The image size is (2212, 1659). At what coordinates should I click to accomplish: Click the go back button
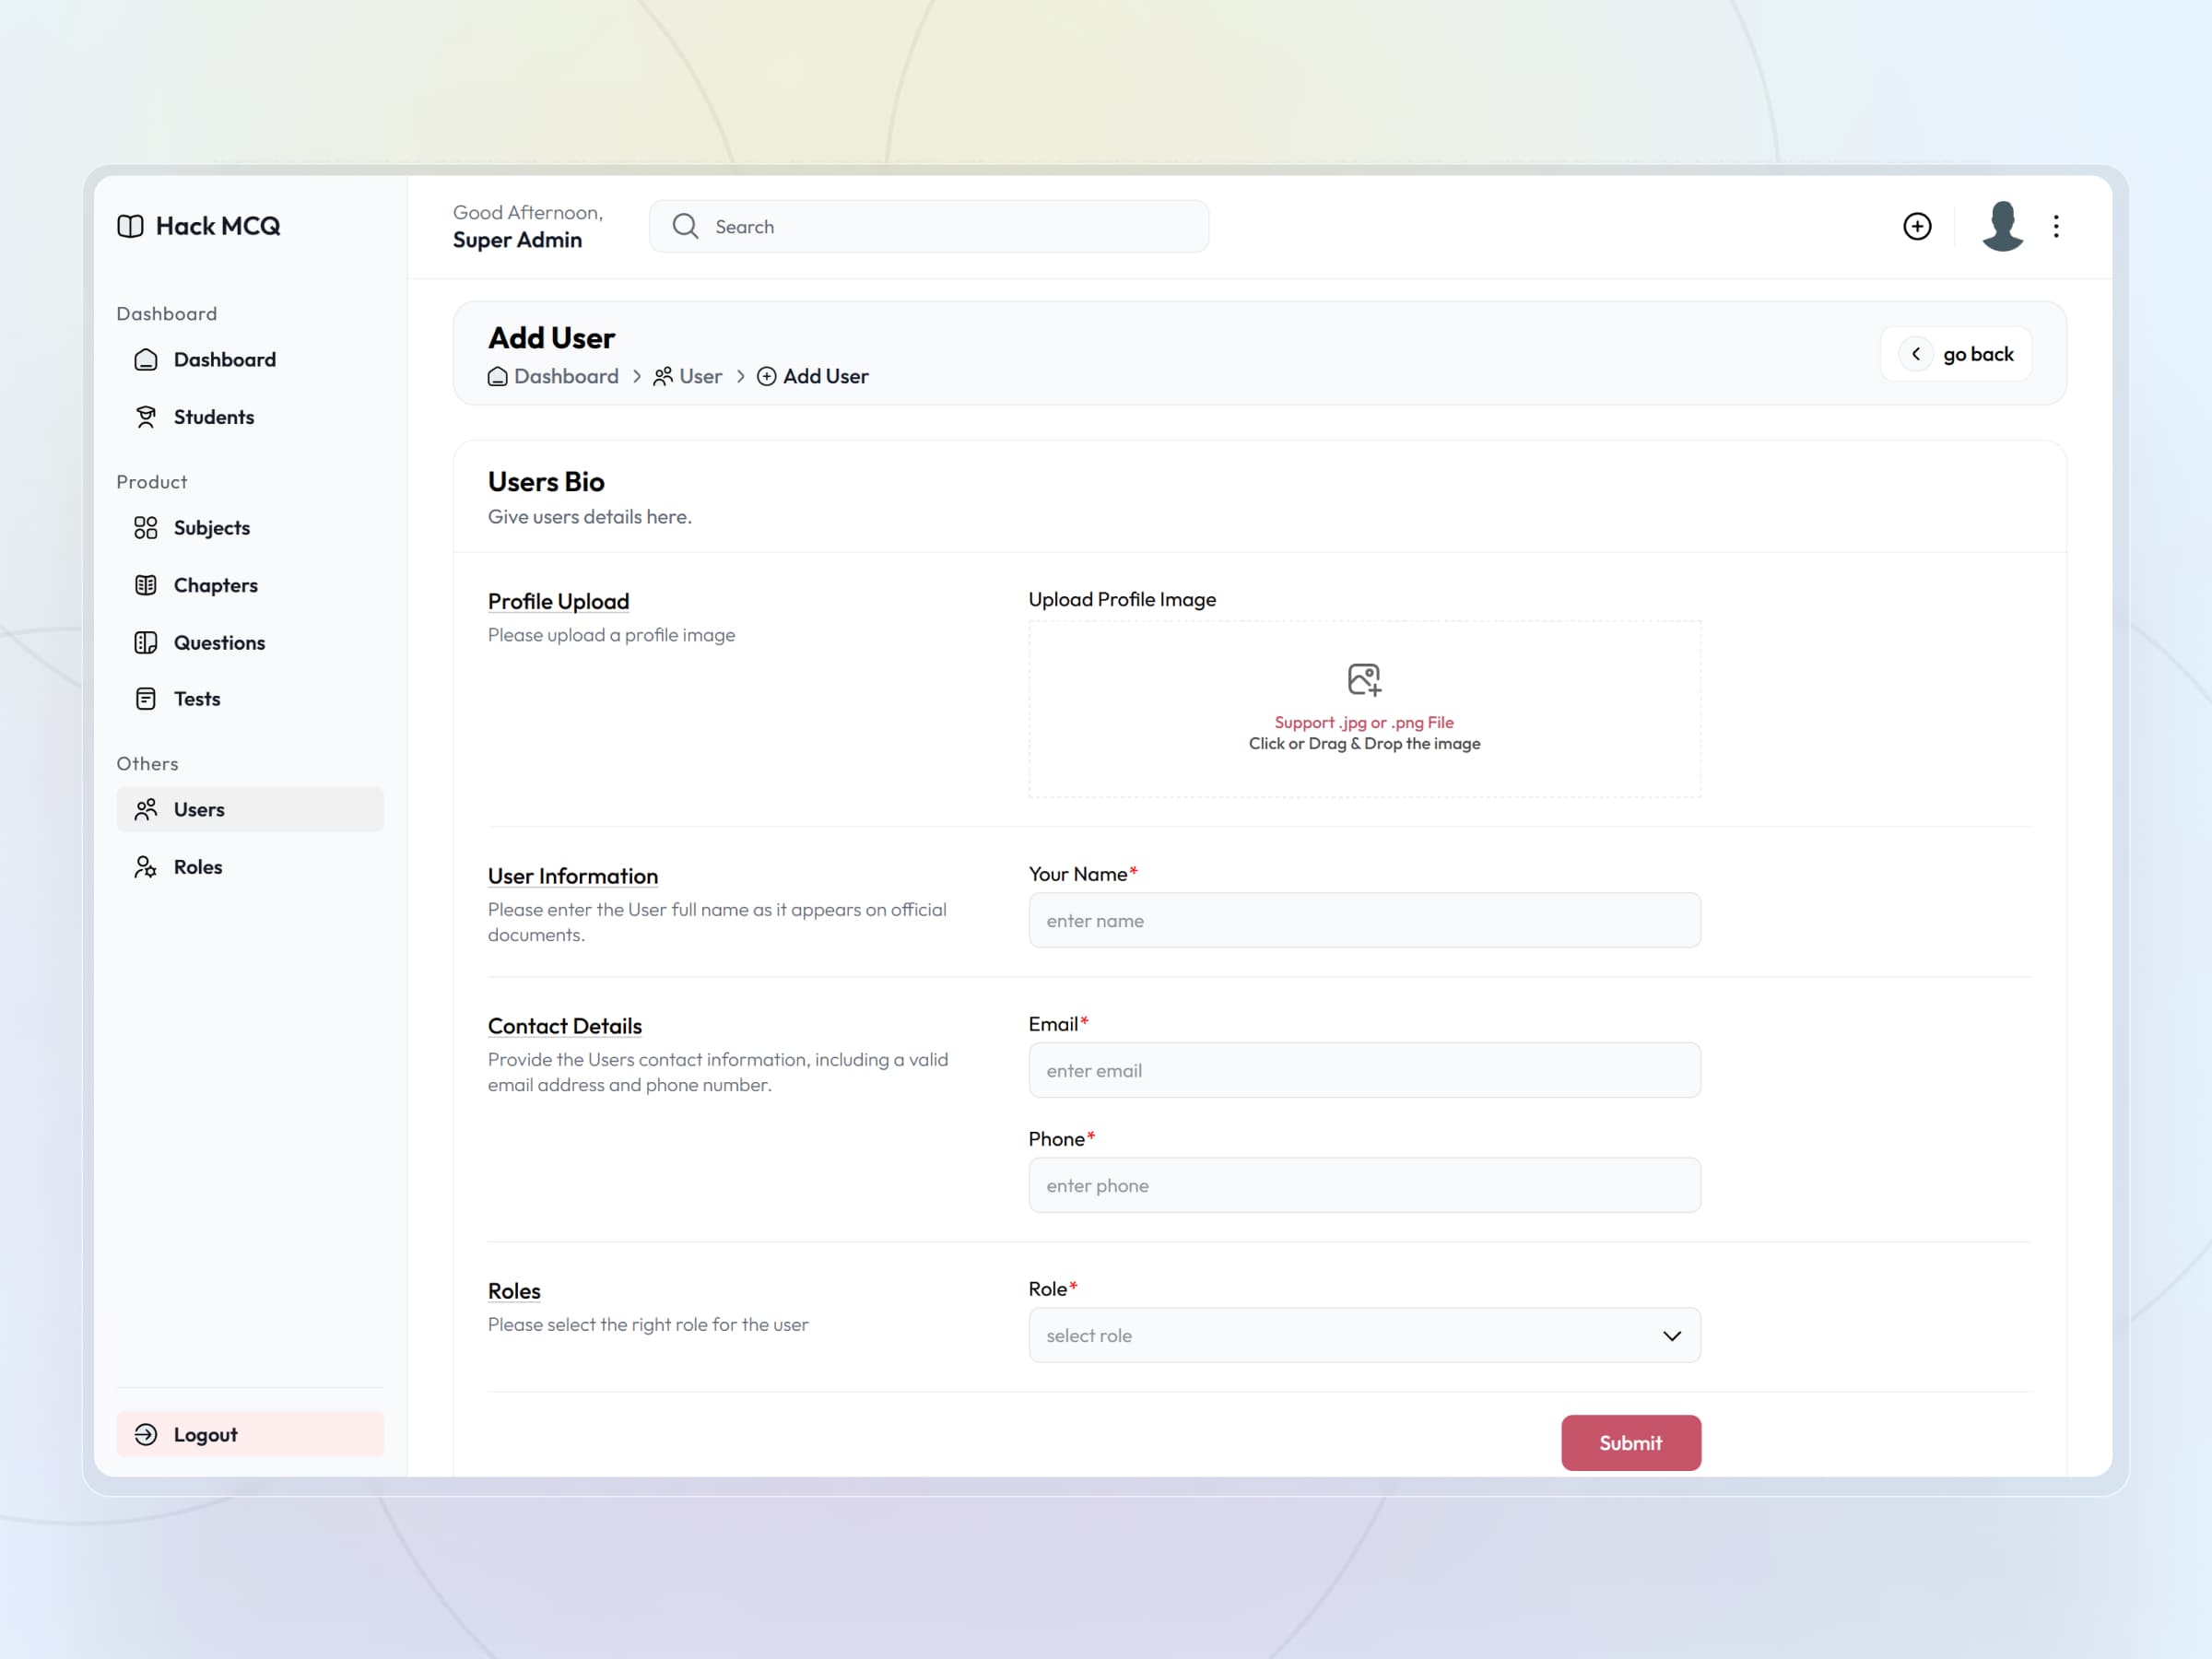tap(1956, 354)
